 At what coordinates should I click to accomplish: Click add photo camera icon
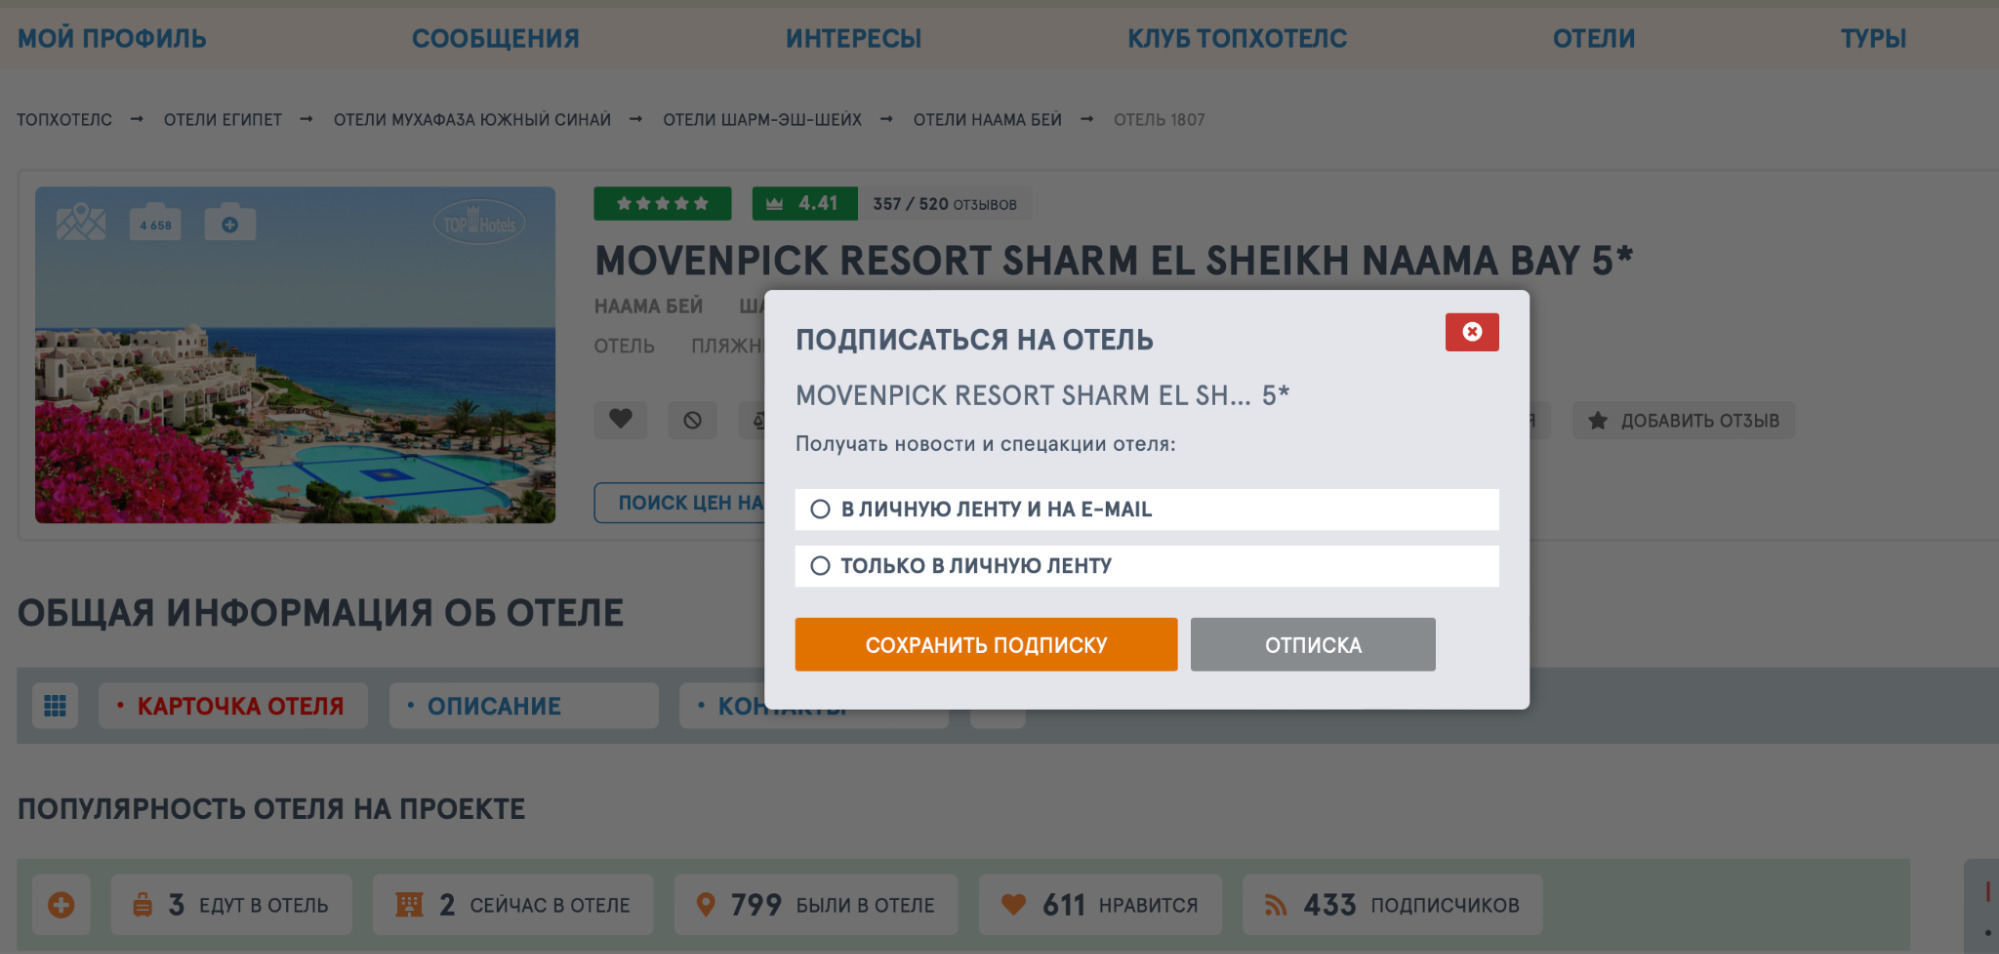click(x=230, y=223)
